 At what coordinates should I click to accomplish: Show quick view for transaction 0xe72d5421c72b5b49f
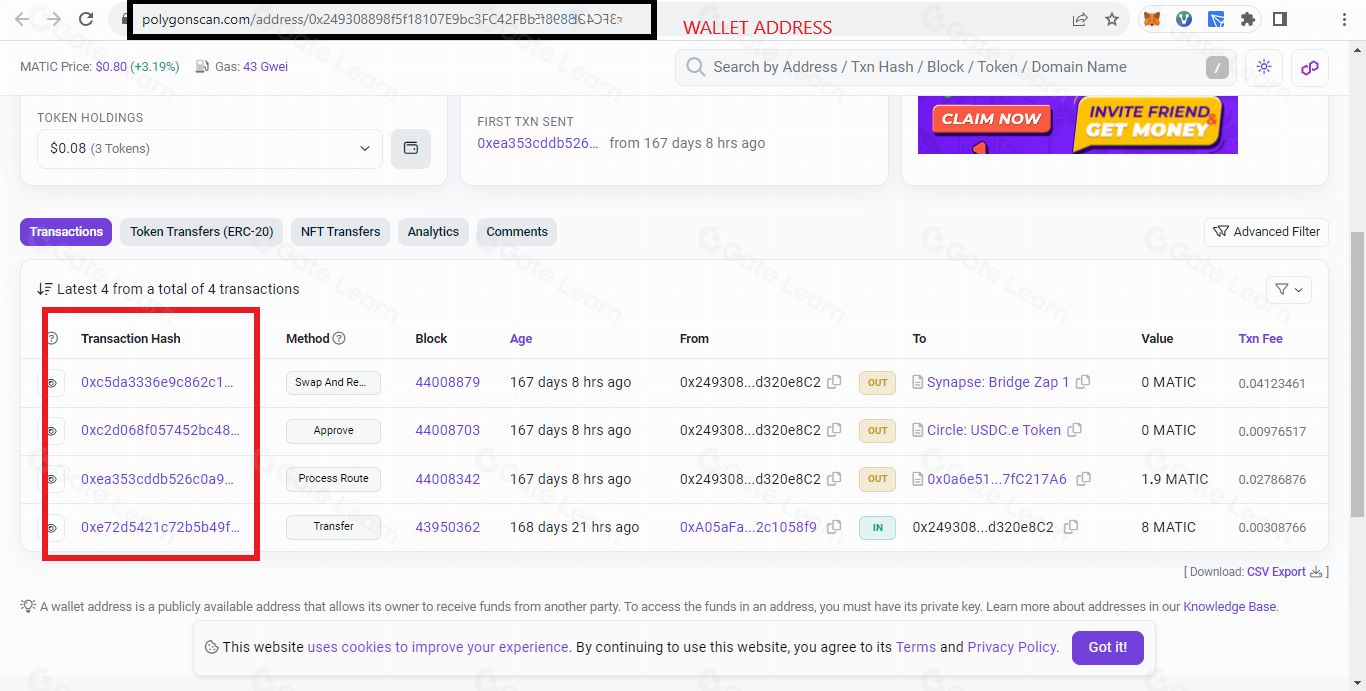(51, 527)
